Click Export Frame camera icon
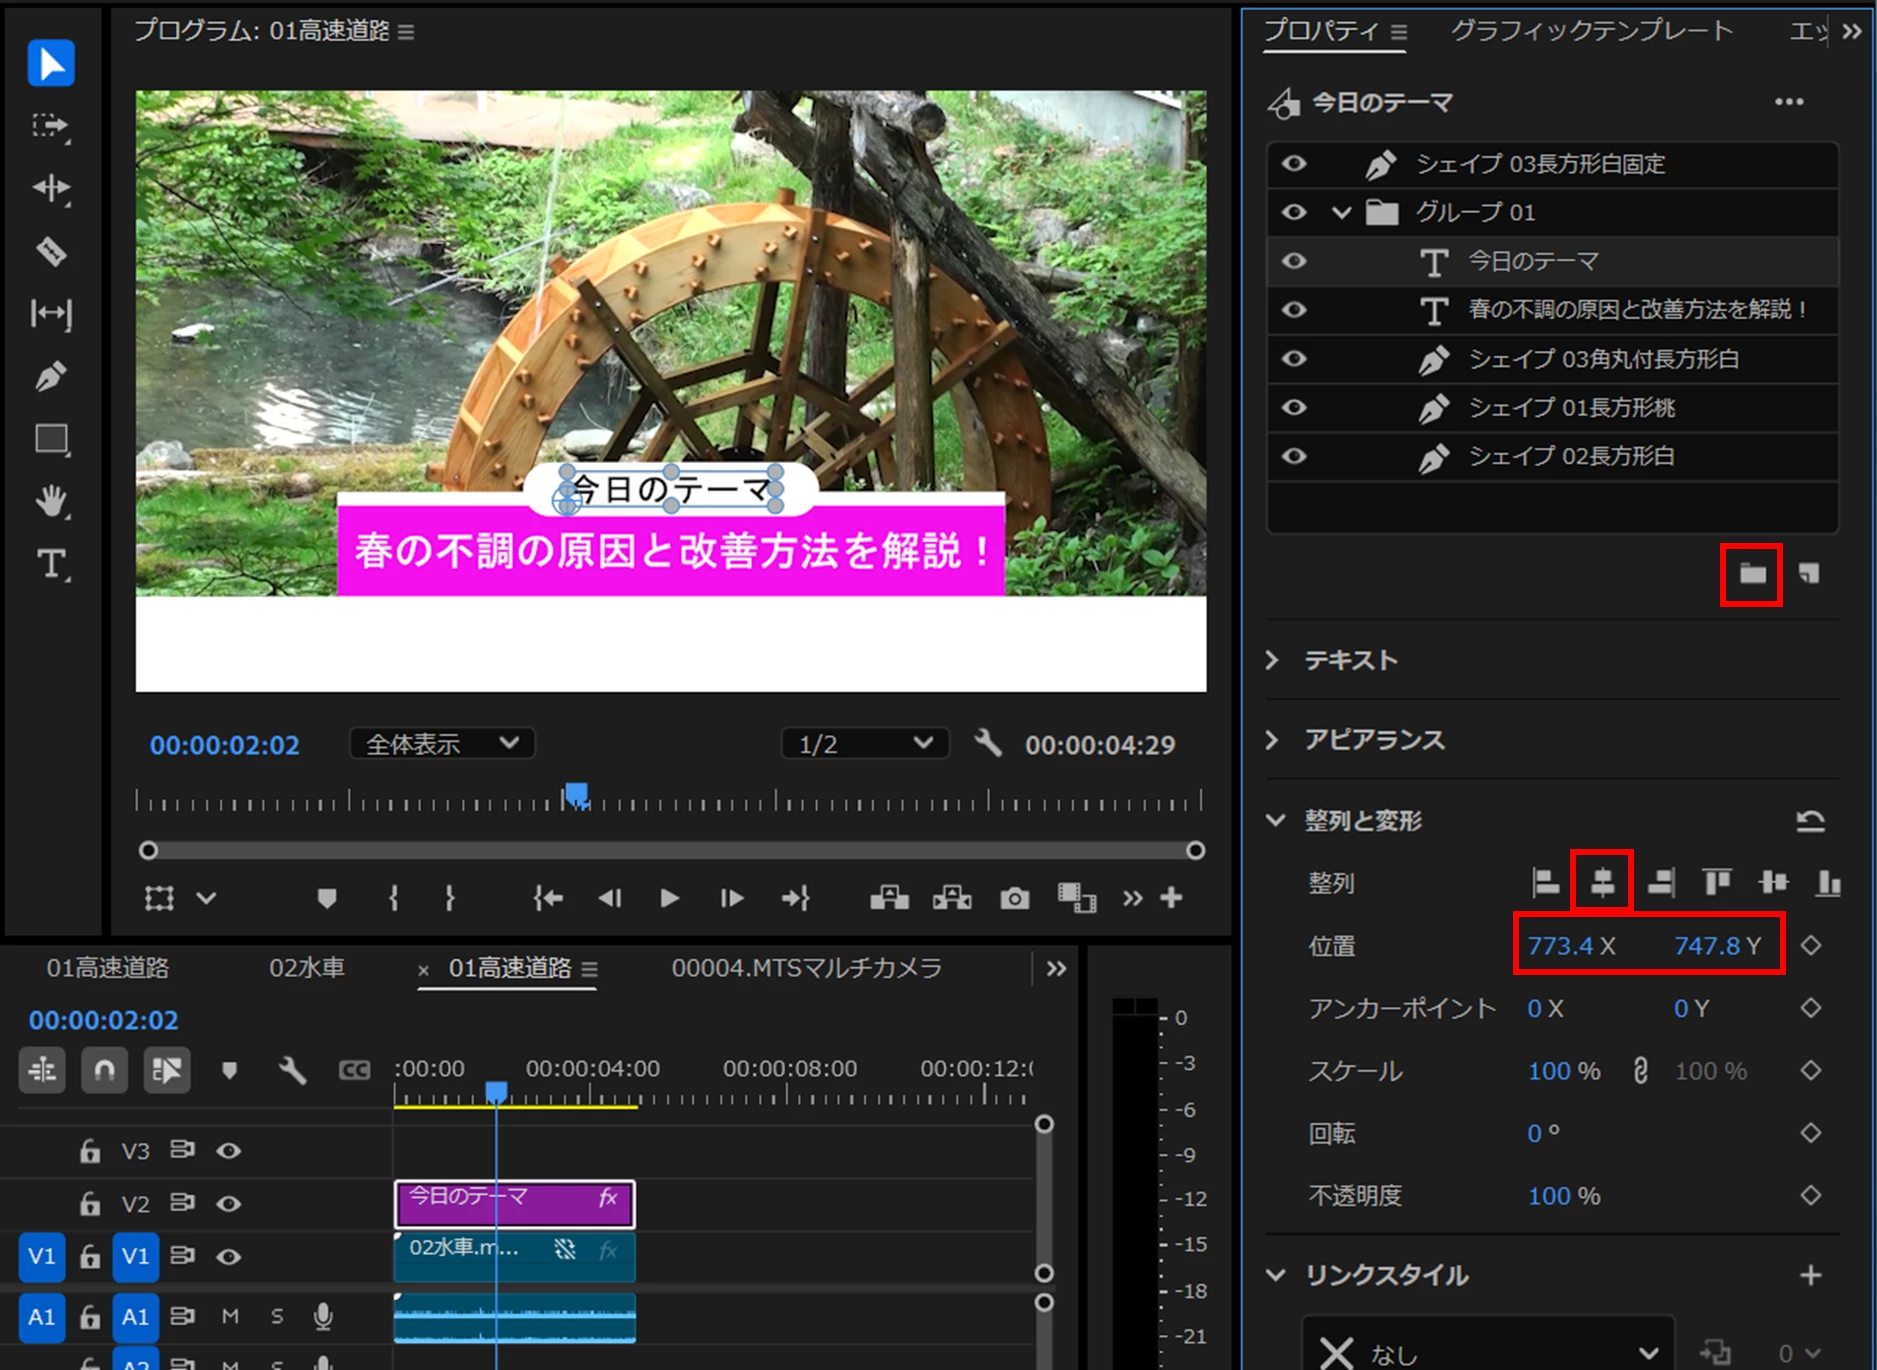The height and width of the screenshot is (1370, 1877). [x=1014, y=898]
